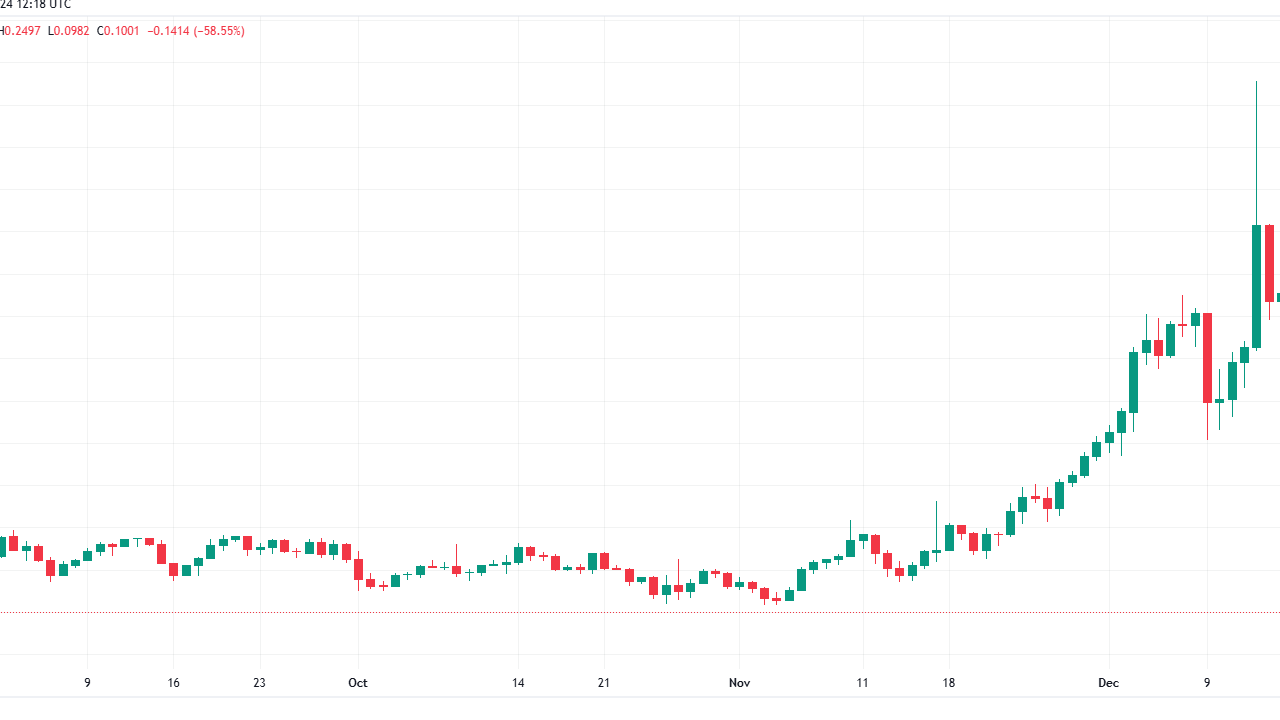Screen dimensions: 1280x720
Task: Click the '11' date label on the time axis
Action: [x=862, y=683]
